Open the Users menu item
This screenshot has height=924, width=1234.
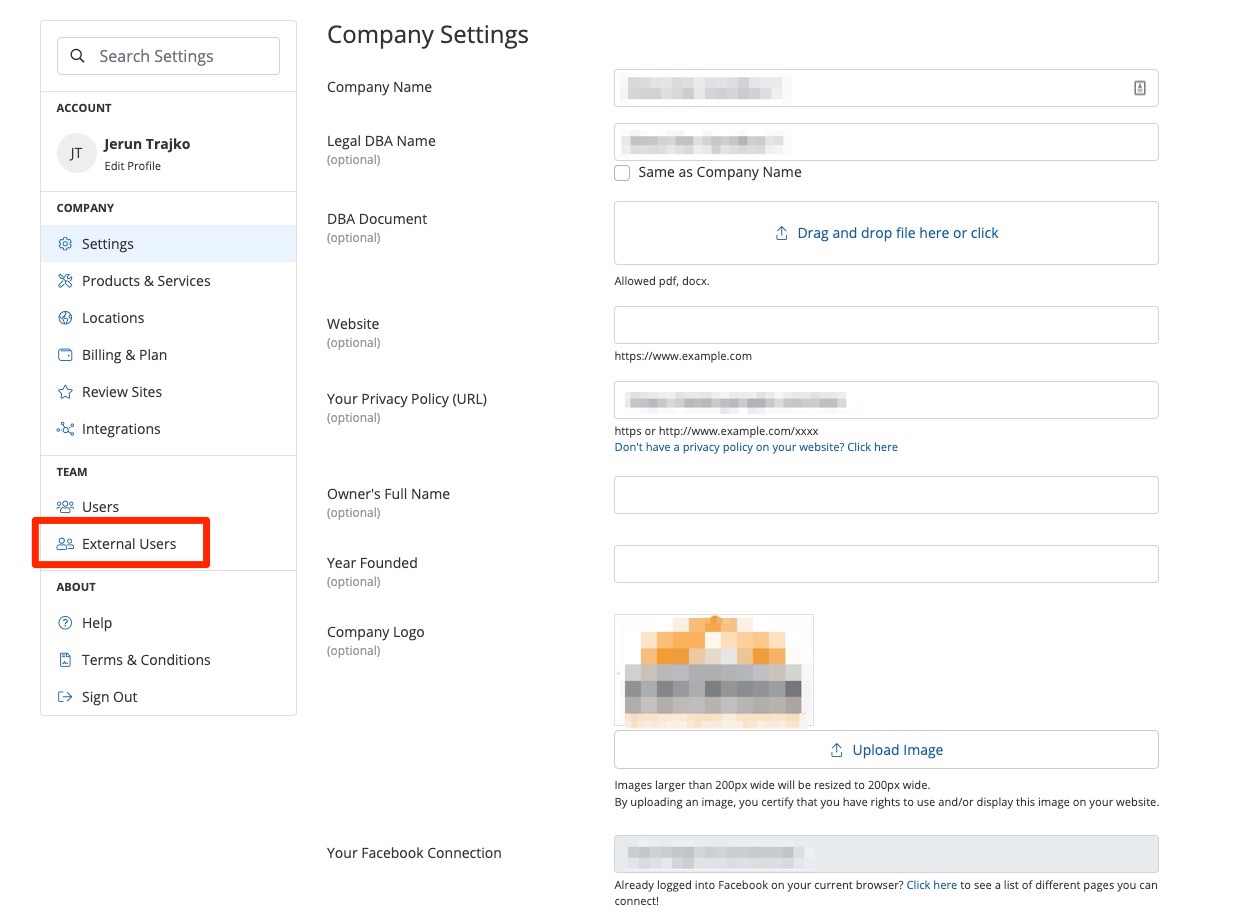click(100, 507)
